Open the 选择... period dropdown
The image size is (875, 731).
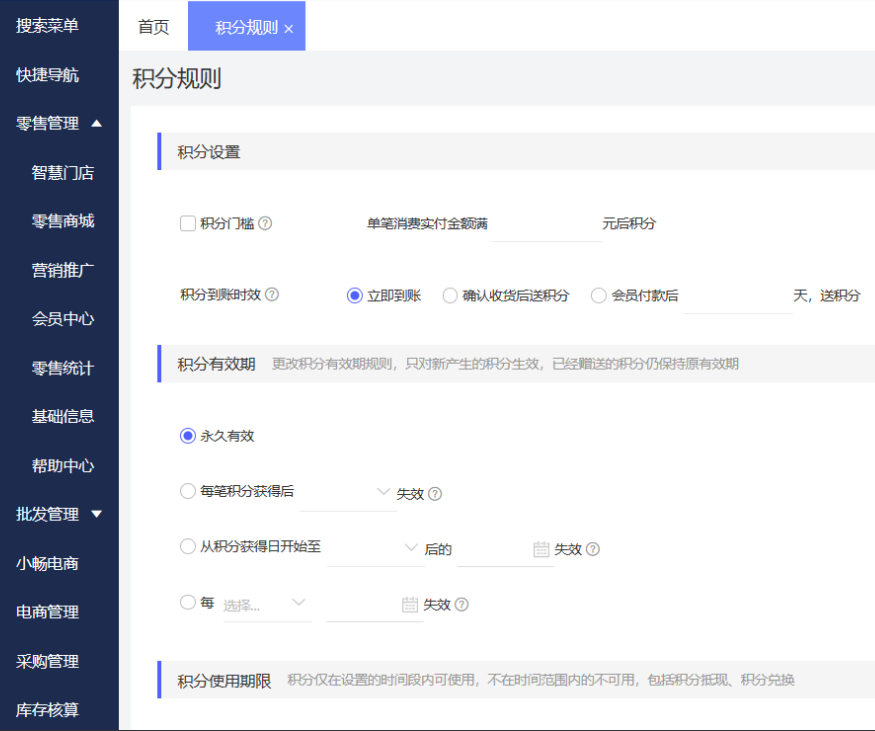coord(267,604)
